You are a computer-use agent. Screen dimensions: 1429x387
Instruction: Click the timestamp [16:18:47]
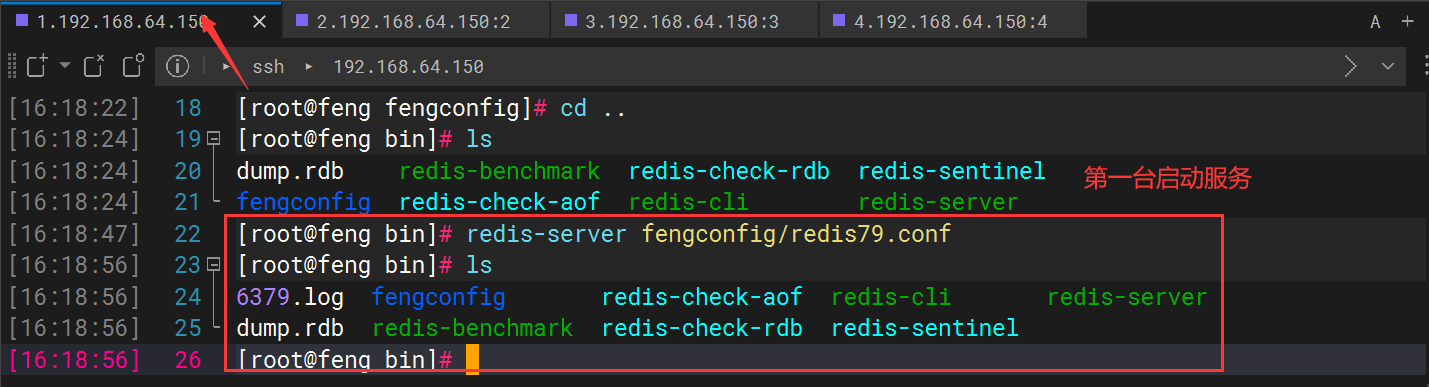(x=75, y=234)
